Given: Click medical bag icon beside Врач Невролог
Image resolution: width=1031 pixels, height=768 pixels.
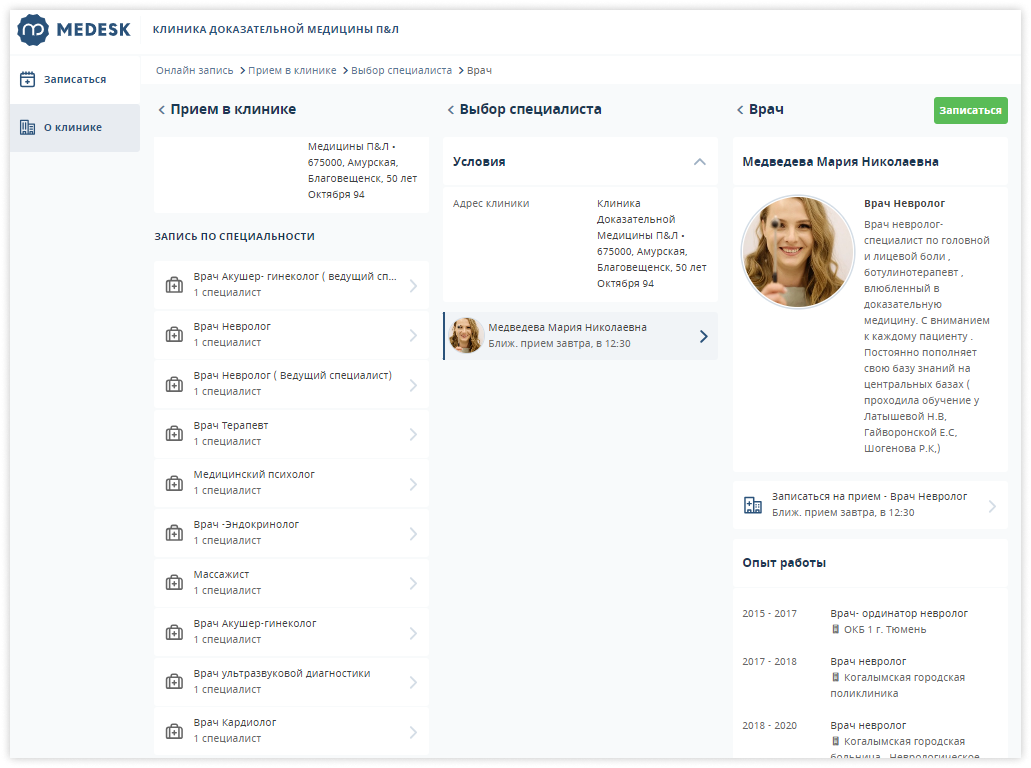Looking at the screenshot, I should click(174, 335).
